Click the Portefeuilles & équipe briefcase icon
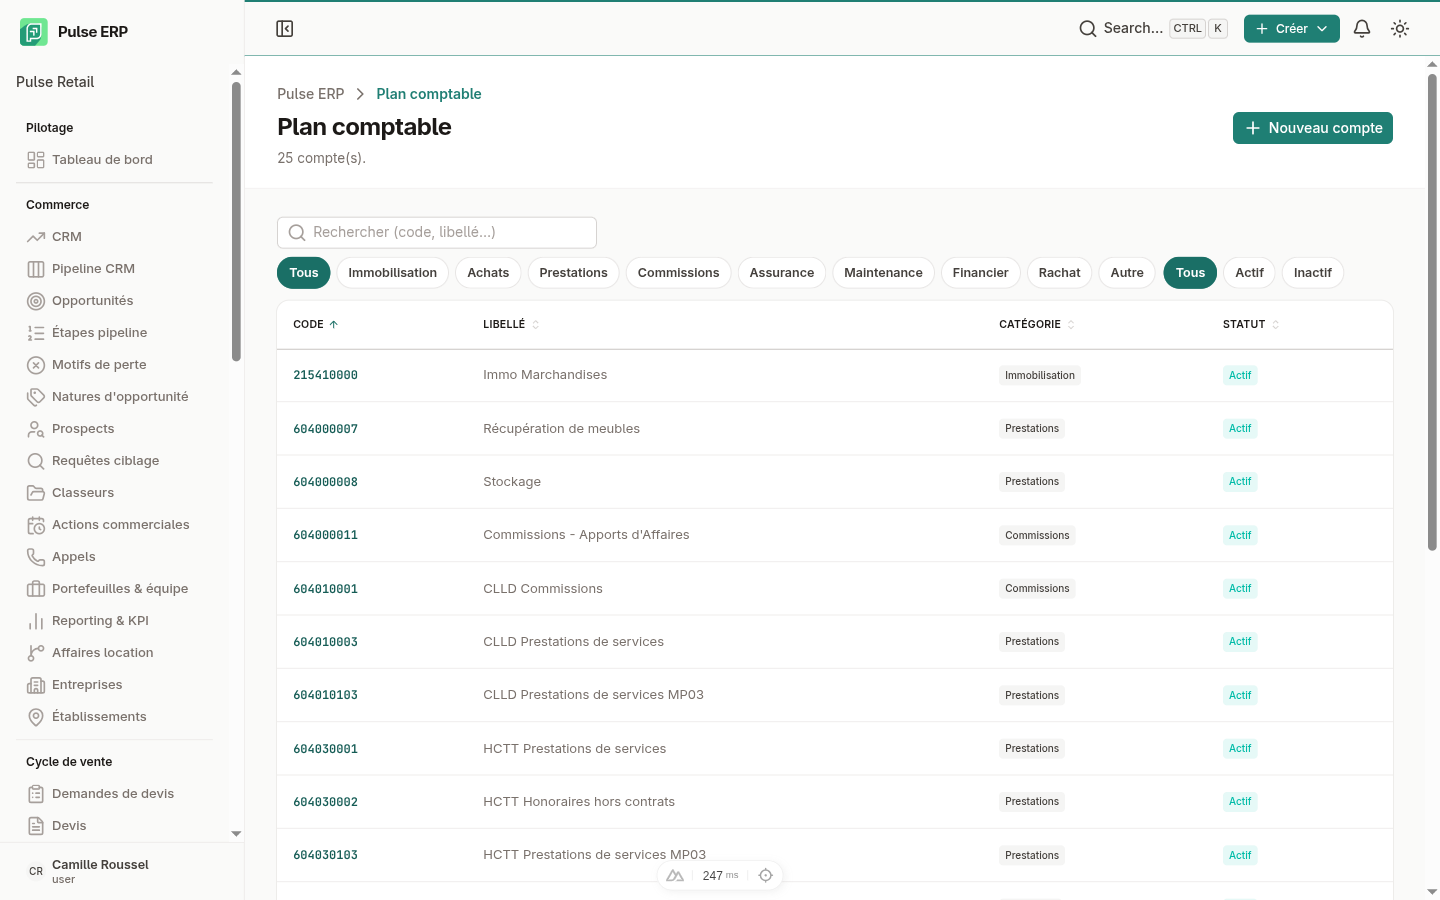 point(36,589)
